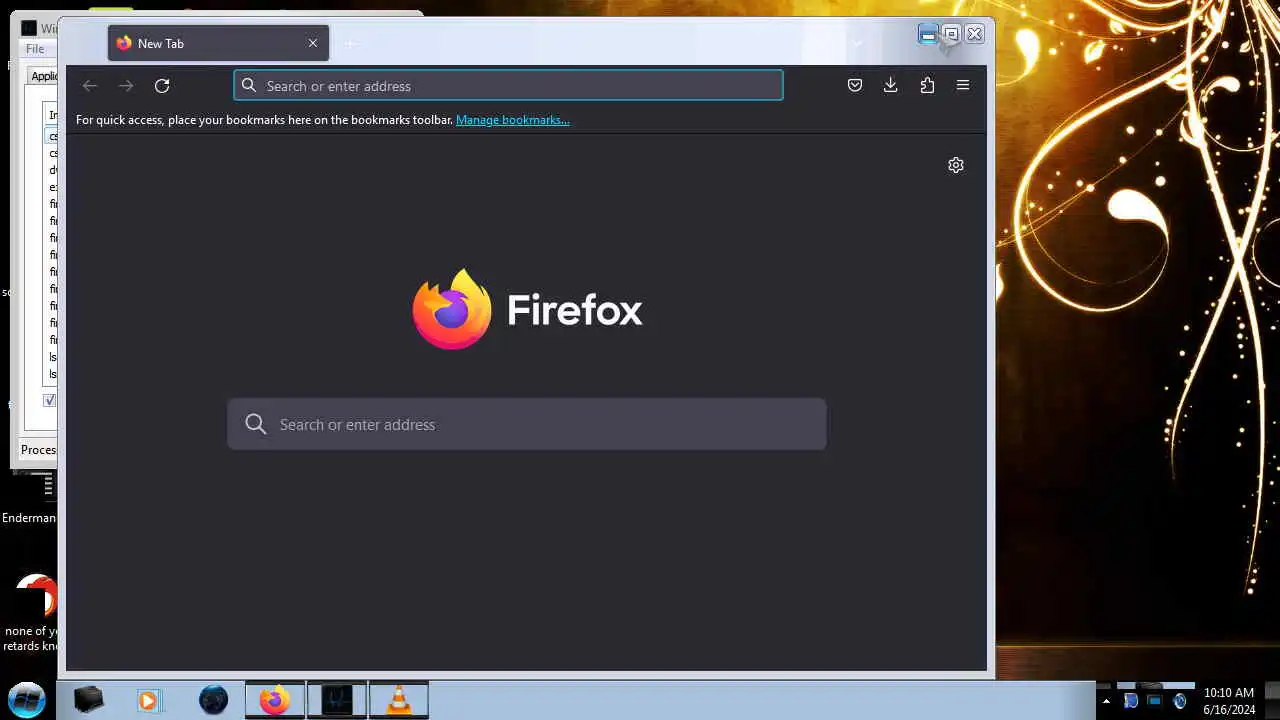Open the Windows Start orb
Viewport: 1280px width, 720px height.
pyautogui.click(x=27, y=700)
